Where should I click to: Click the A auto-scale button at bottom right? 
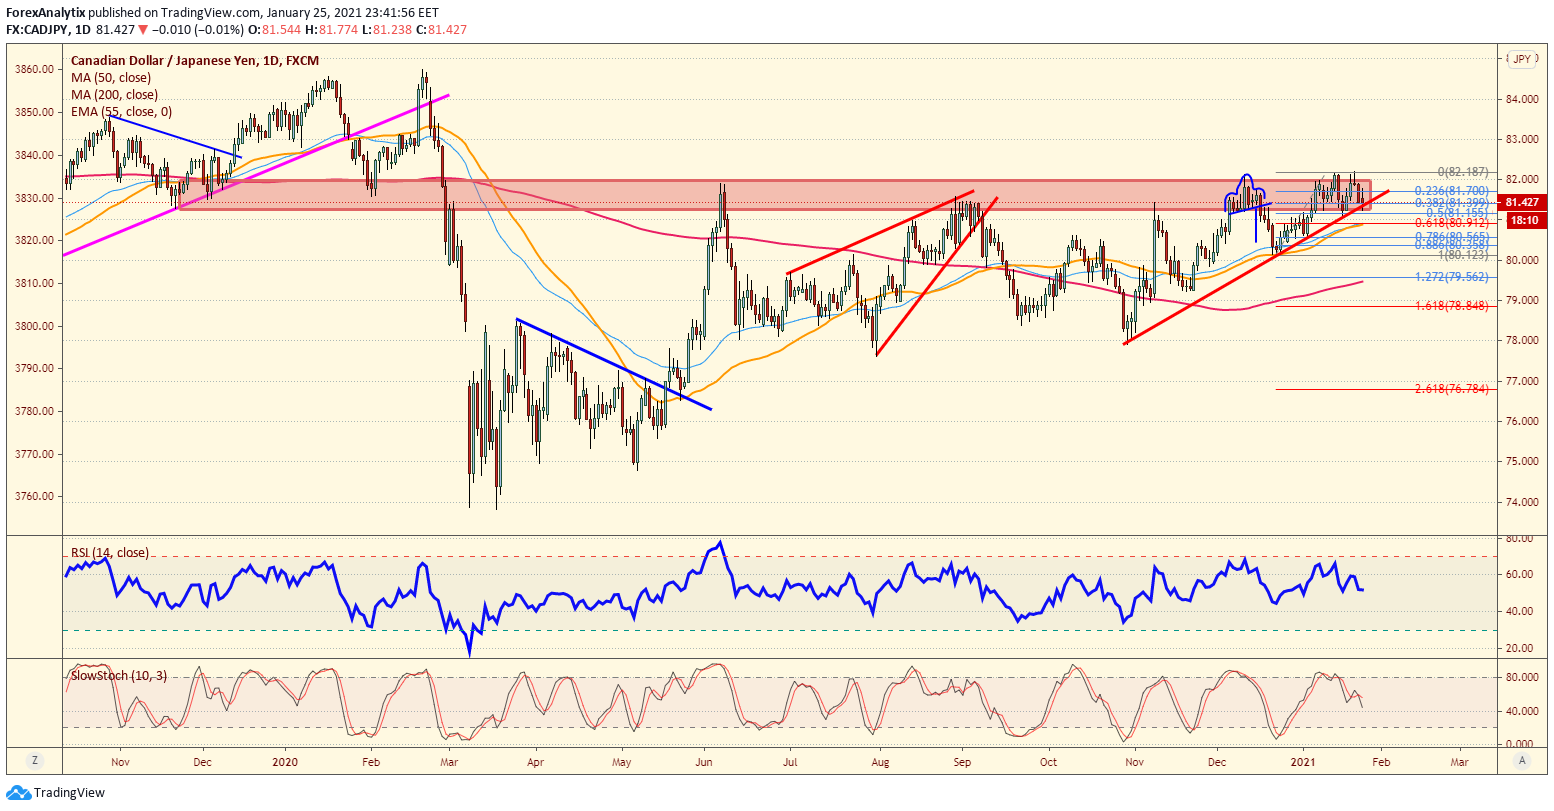coord(1522,760)
